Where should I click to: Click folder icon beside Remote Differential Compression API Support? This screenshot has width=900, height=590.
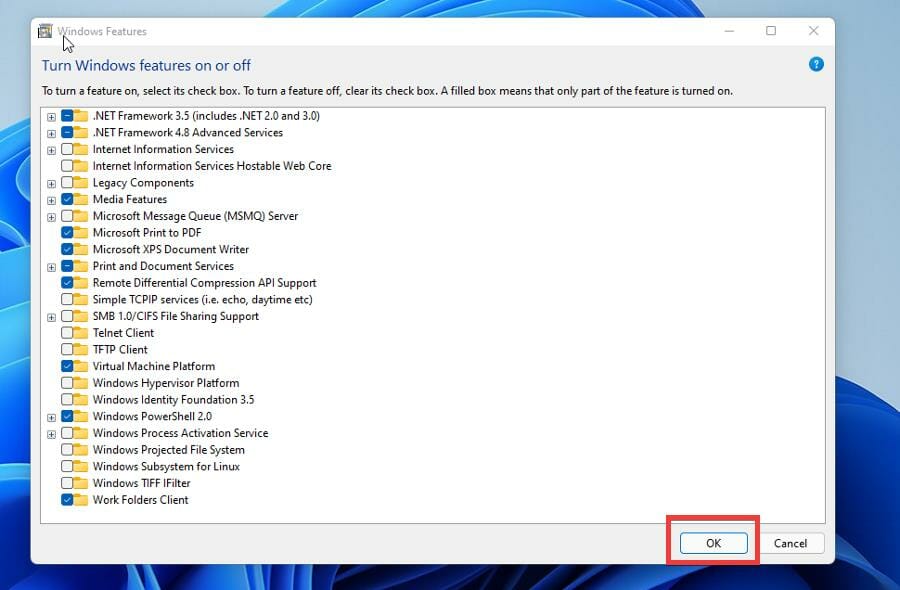81,282
